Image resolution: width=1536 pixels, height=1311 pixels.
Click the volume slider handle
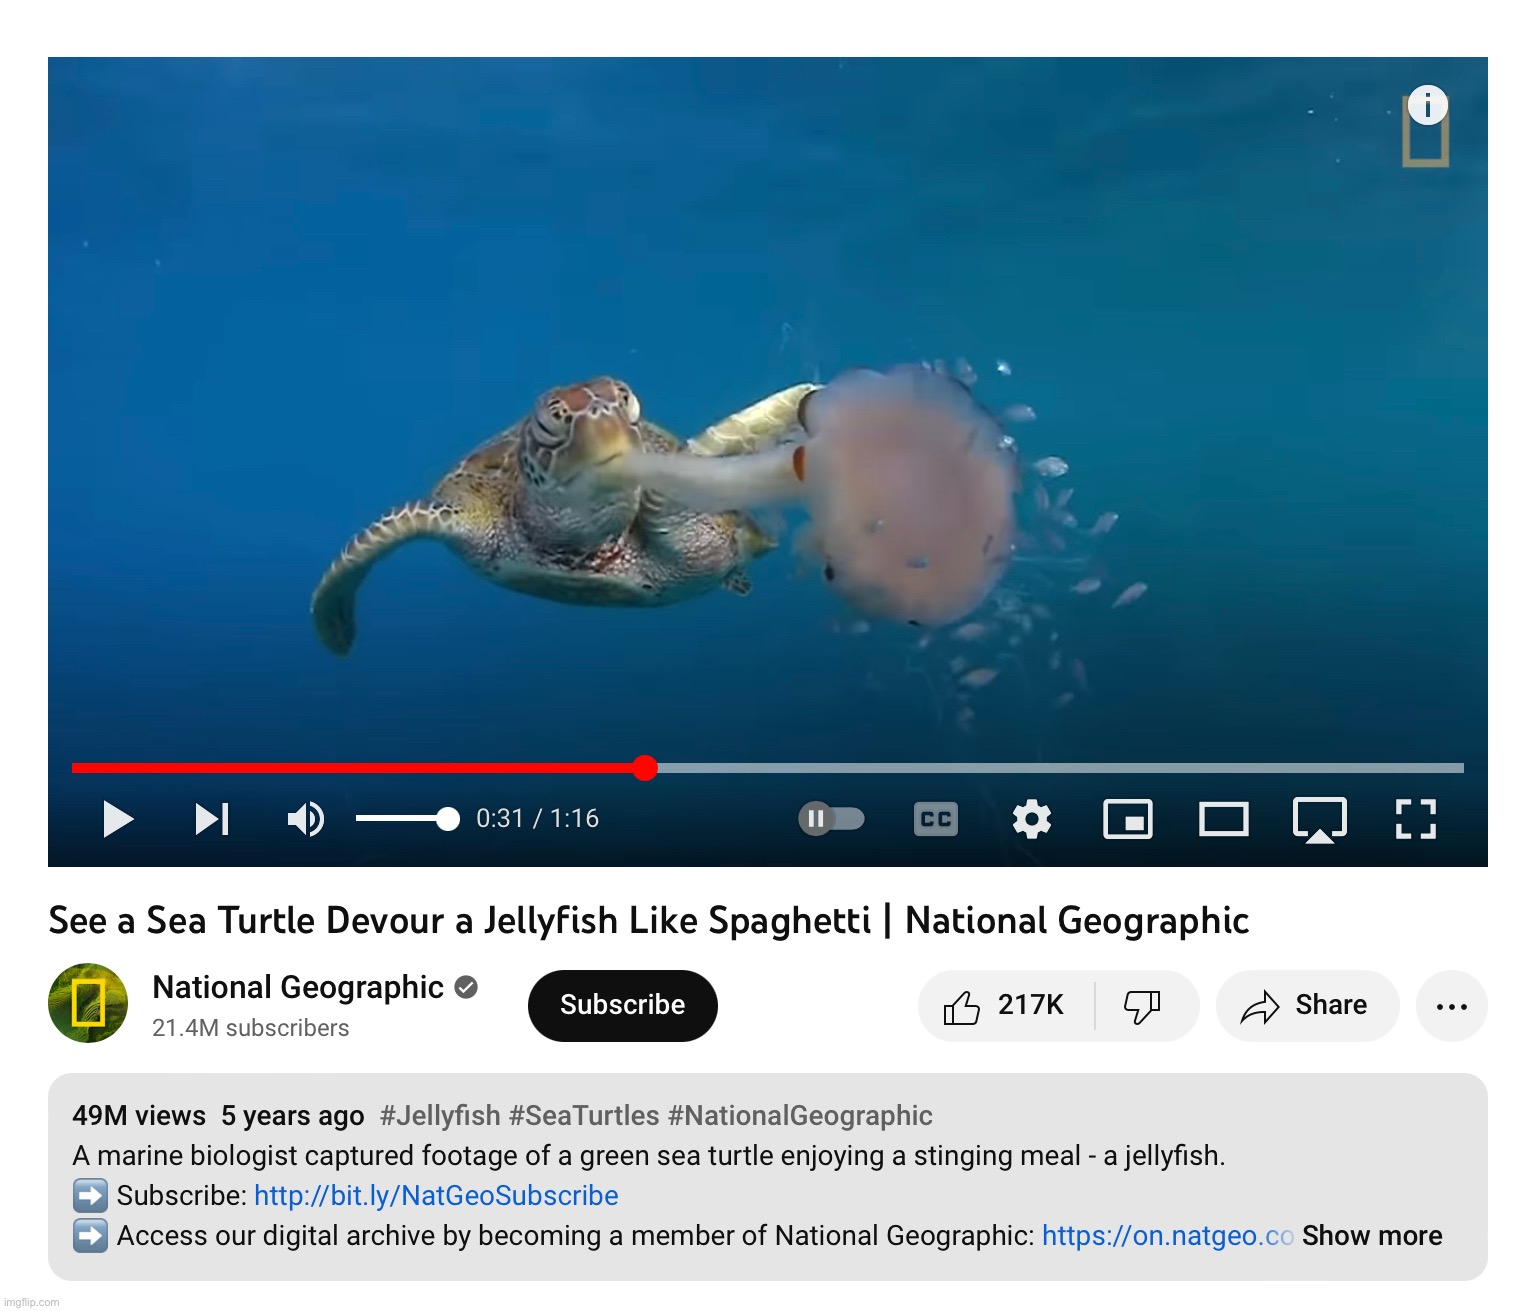point(448,819)
